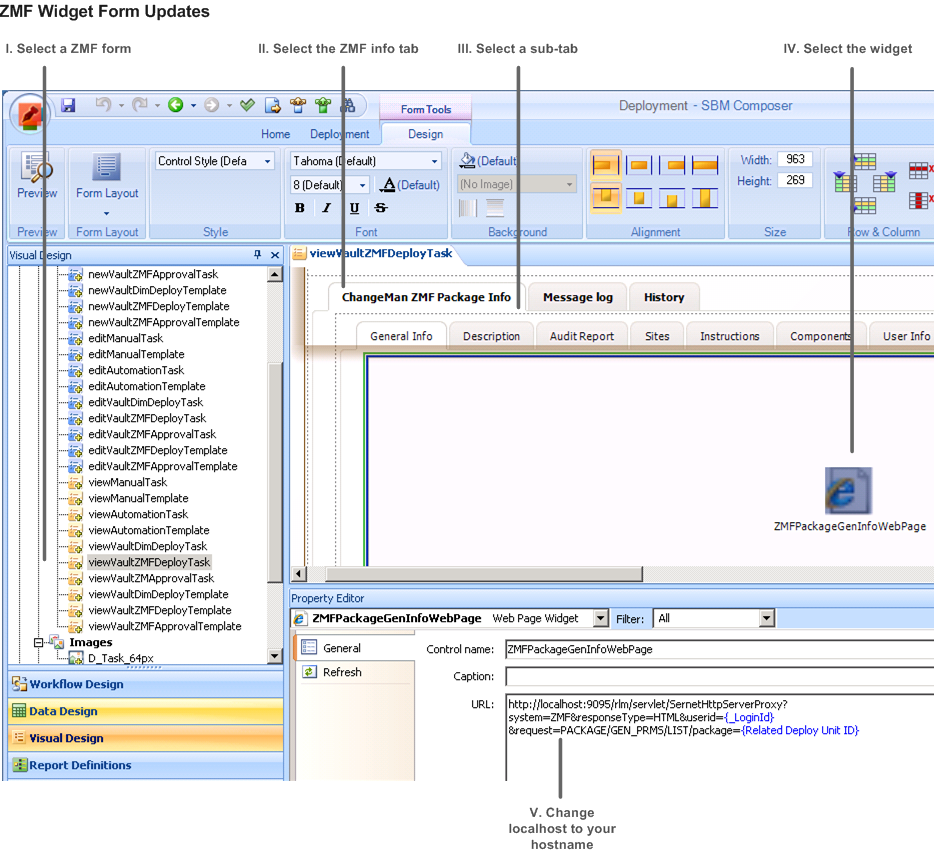
Task: Open the SBM Composer application orb menu
Action: (30, 113)
